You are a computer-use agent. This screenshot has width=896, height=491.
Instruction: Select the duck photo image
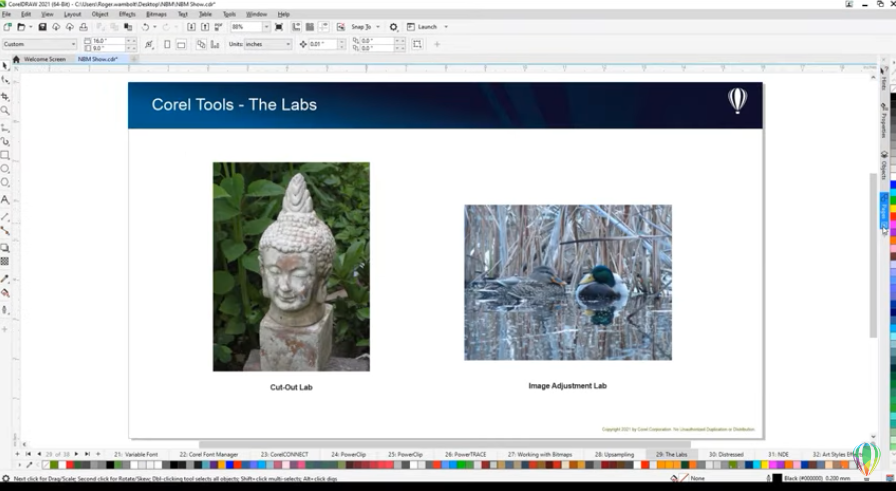(568, 282)
